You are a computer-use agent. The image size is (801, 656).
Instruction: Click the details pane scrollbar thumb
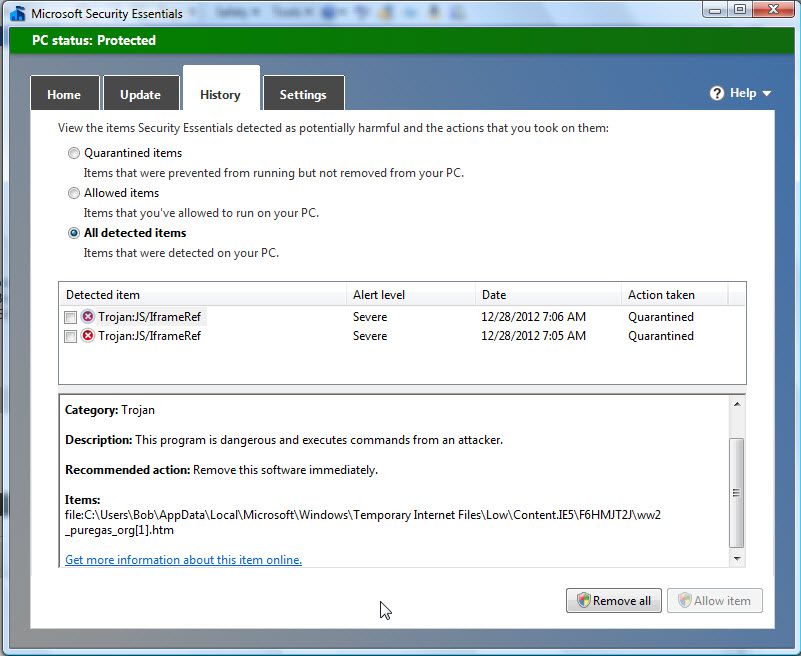737,493
